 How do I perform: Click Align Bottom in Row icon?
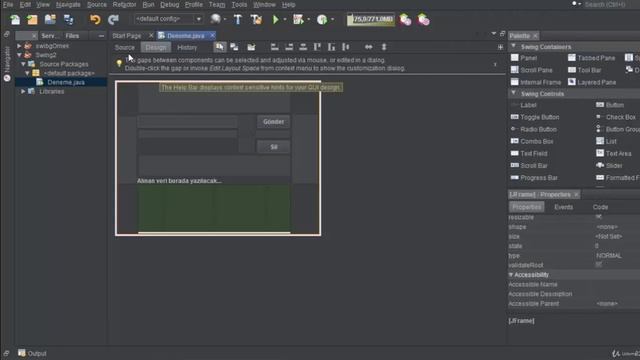point(331,47)
